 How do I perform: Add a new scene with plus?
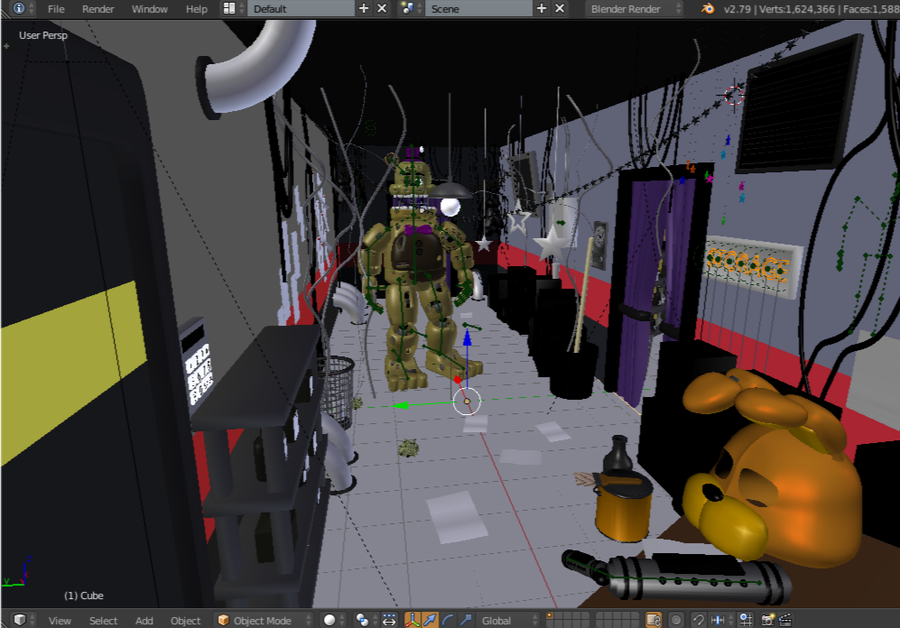coord(541,9)
